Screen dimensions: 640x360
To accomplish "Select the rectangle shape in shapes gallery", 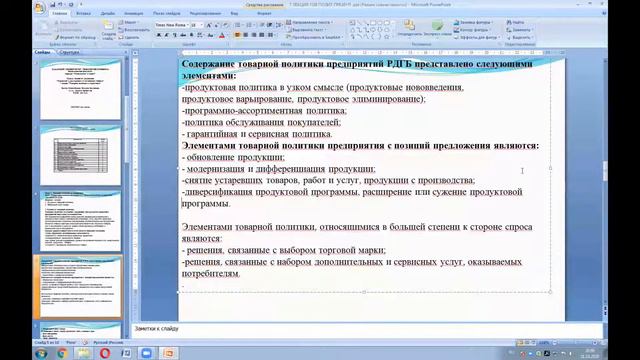I will (373, 22).
